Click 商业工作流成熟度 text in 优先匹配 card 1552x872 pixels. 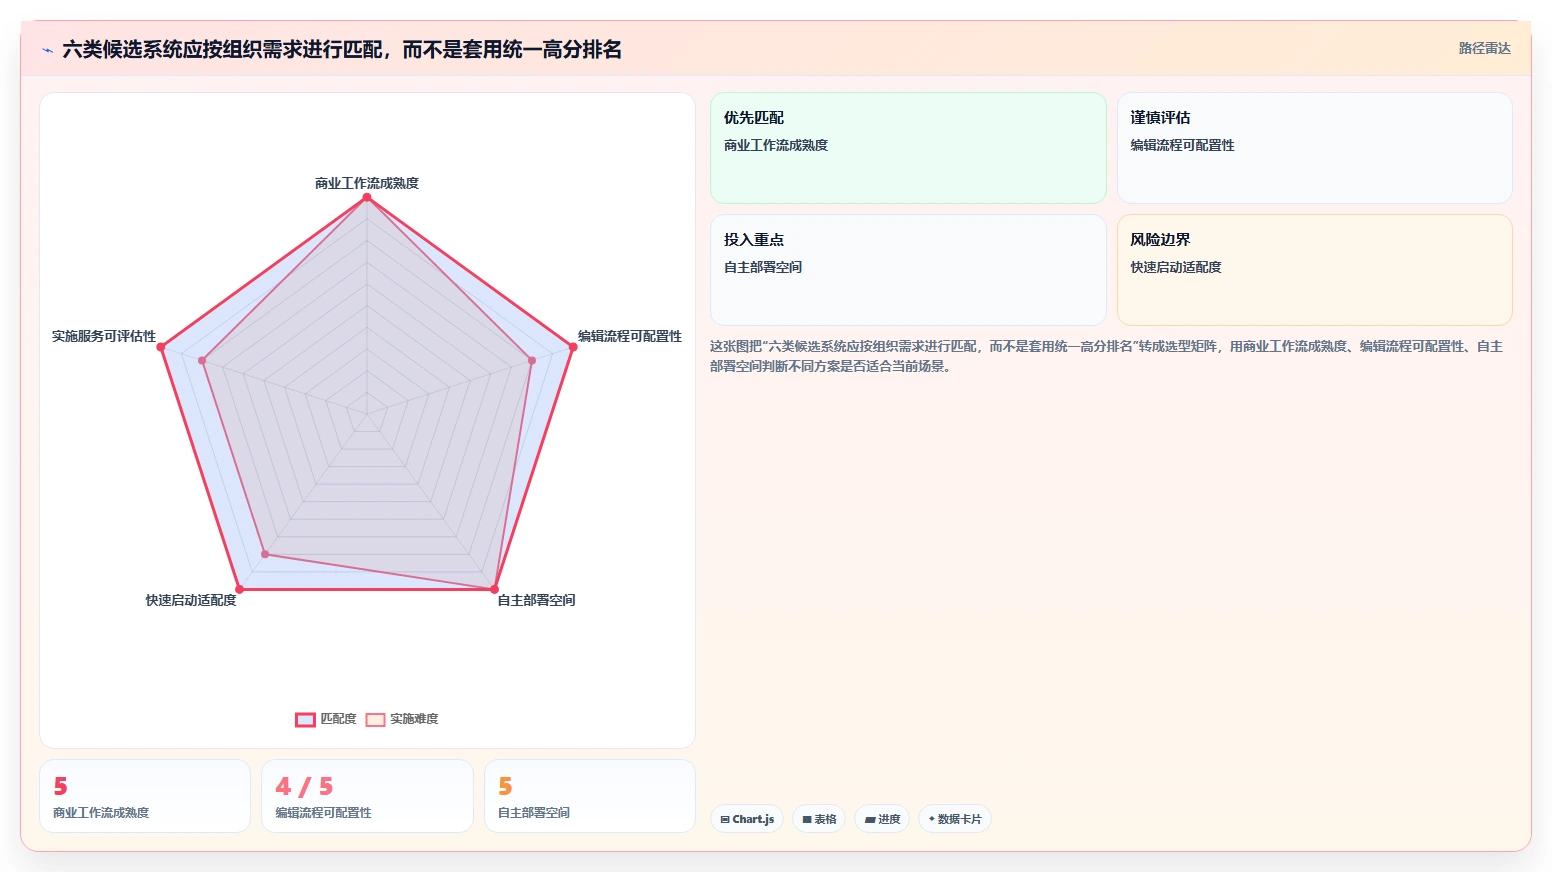click(x=776, y=145)
